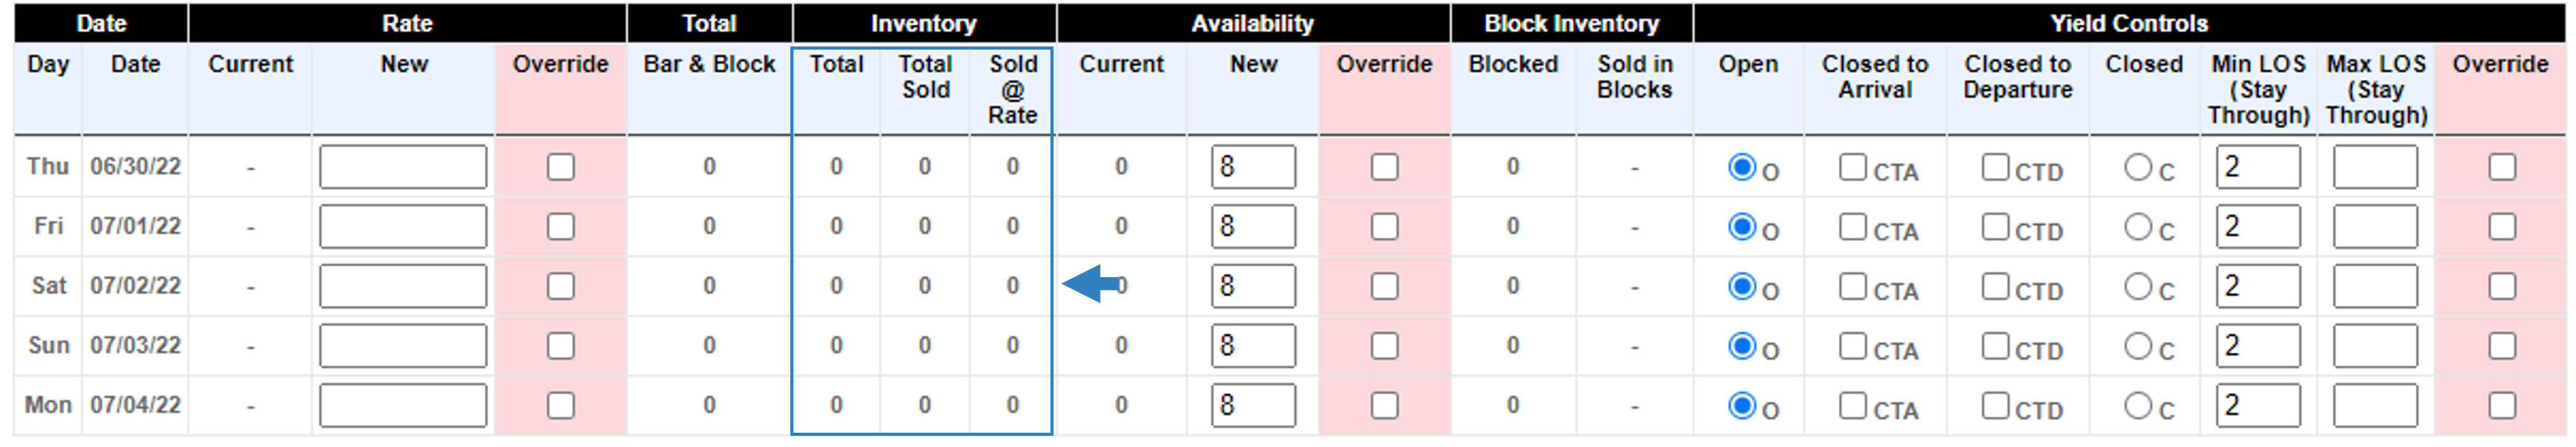Check Yield Controls Override for Fri 07/01/22

click(2502, 226)
